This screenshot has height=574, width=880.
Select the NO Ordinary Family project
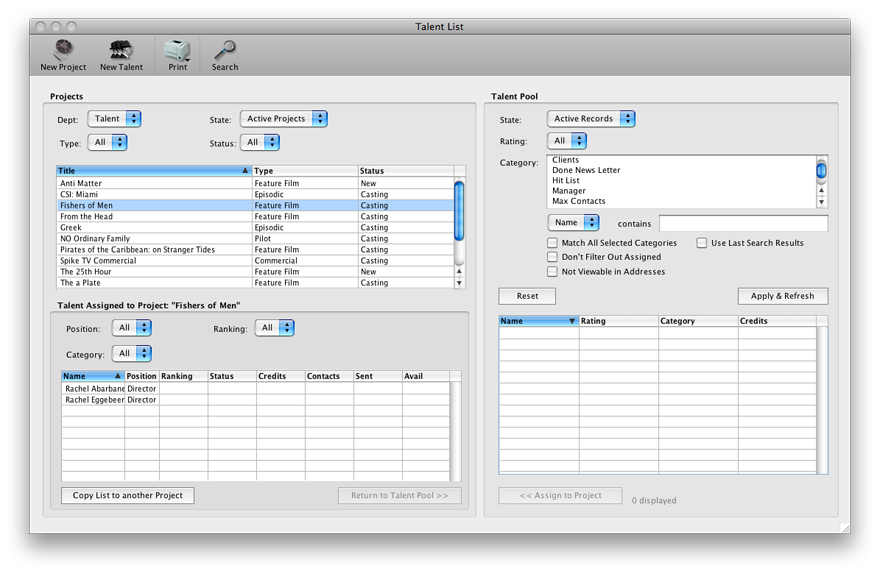[x=255, y=238]
